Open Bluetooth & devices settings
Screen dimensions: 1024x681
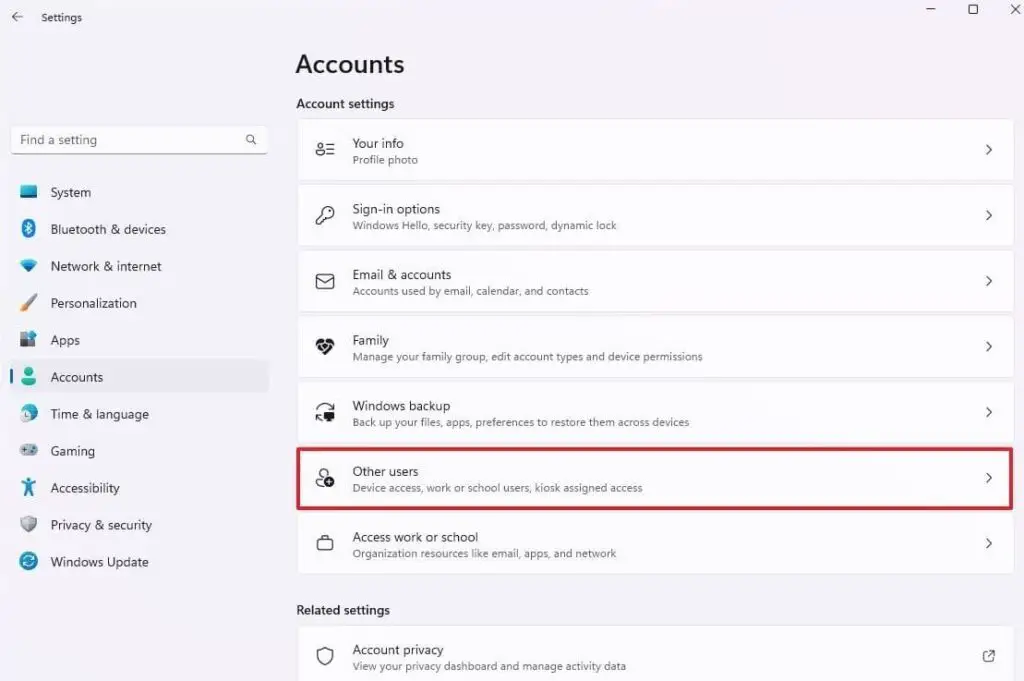pyautogui.click(x=31, y=229)
